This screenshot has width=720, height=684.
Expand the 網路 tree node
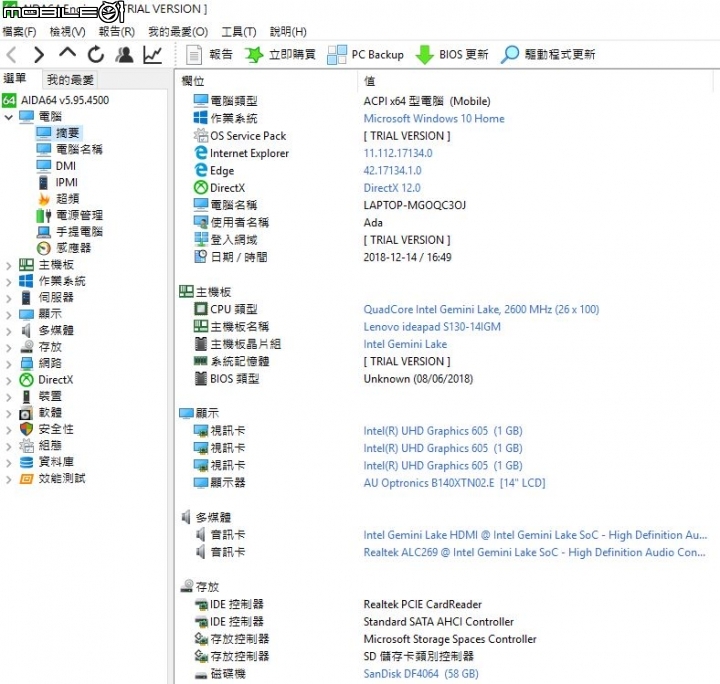click(x=8, y=364)
